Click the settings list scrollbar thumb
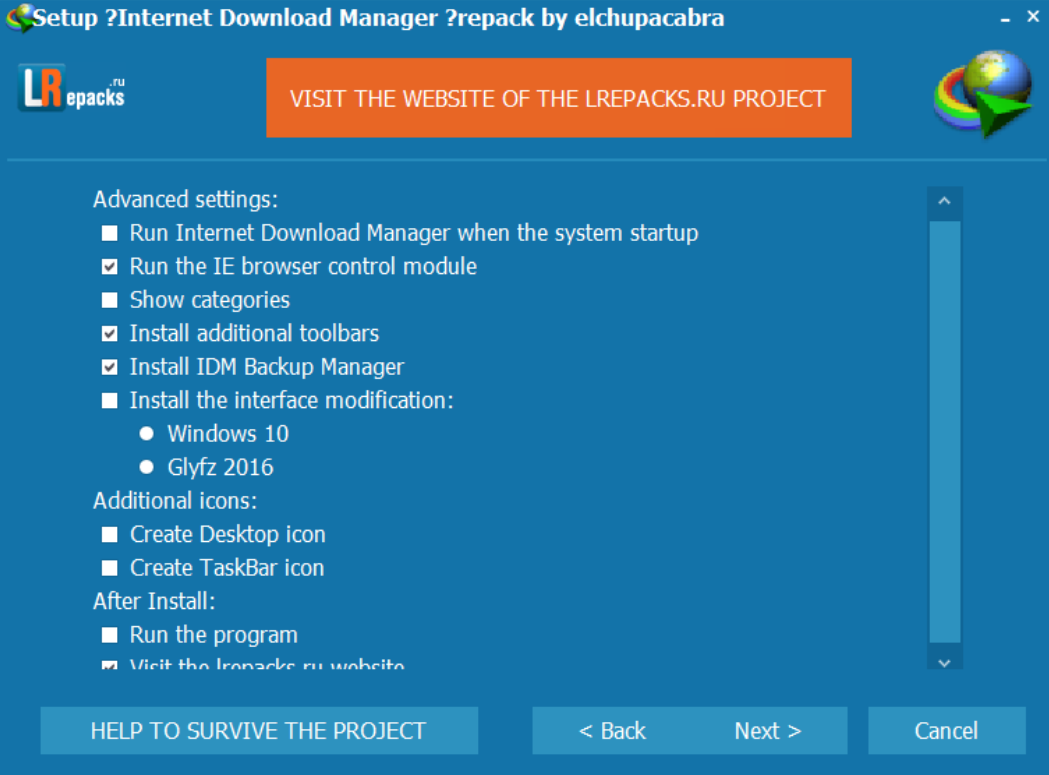1049x775 pixels. tap(945, 432)
